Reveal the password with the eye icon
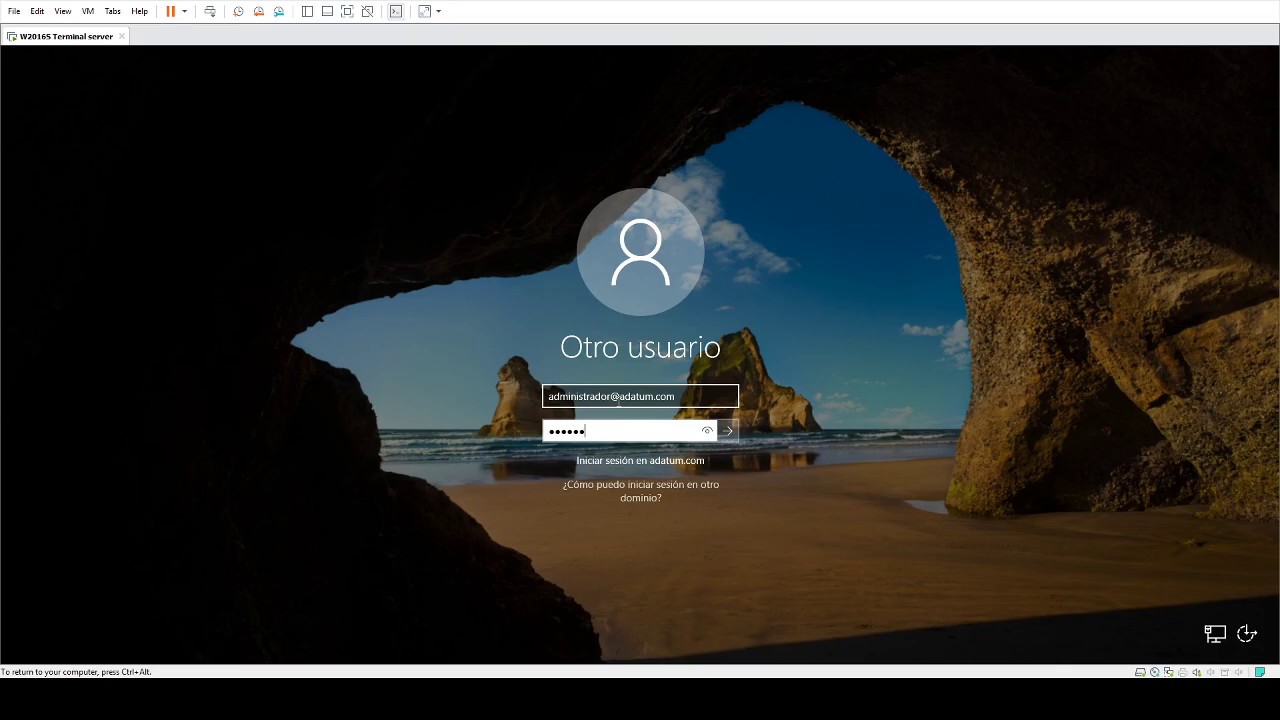Viewport: 1280px width, 720px height. 707,431
